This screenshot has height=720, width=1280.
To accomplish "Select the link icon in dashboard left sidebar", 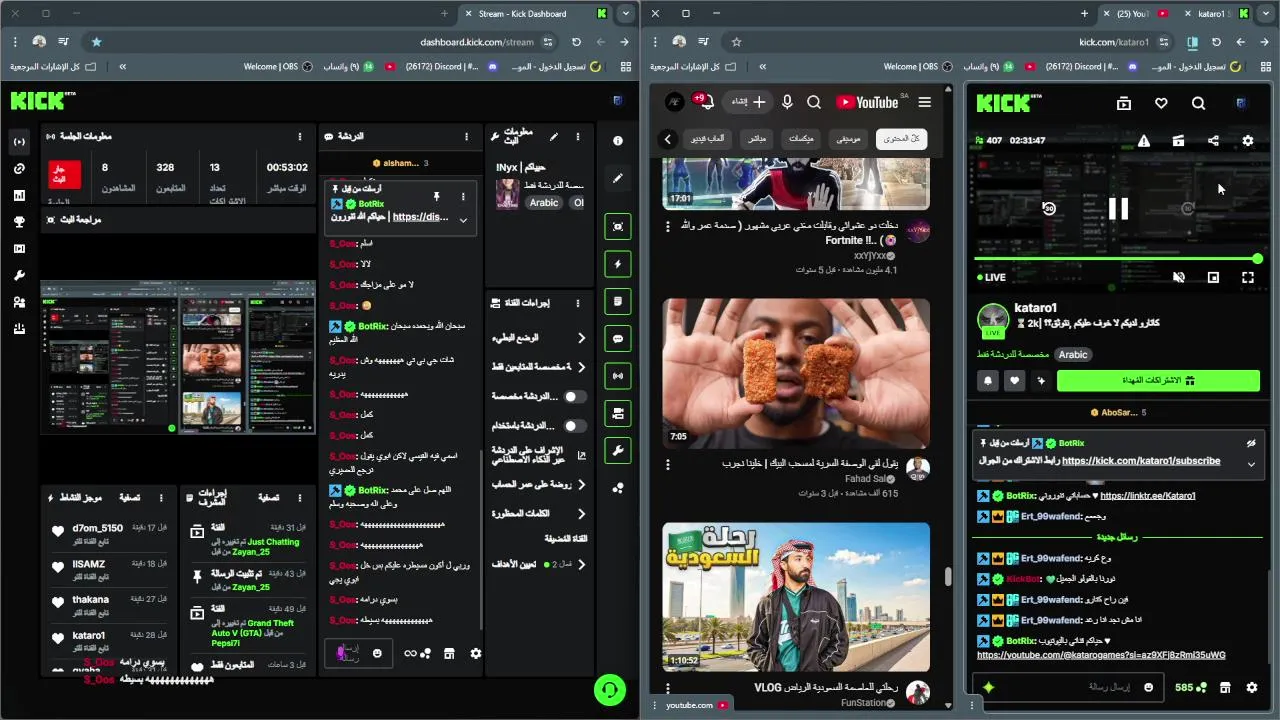I will [x=19, y=169].
